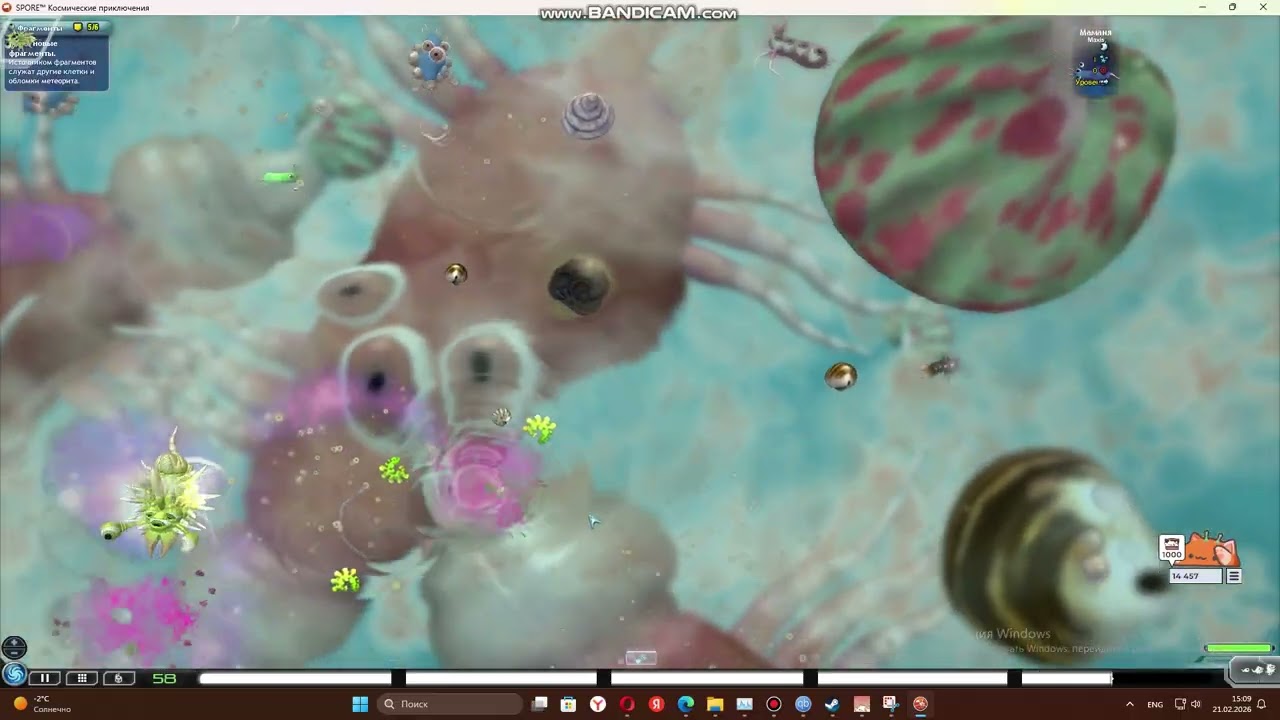Open Snipping Tool from the taskbar
1280x720 pixels.
point(890,704)
